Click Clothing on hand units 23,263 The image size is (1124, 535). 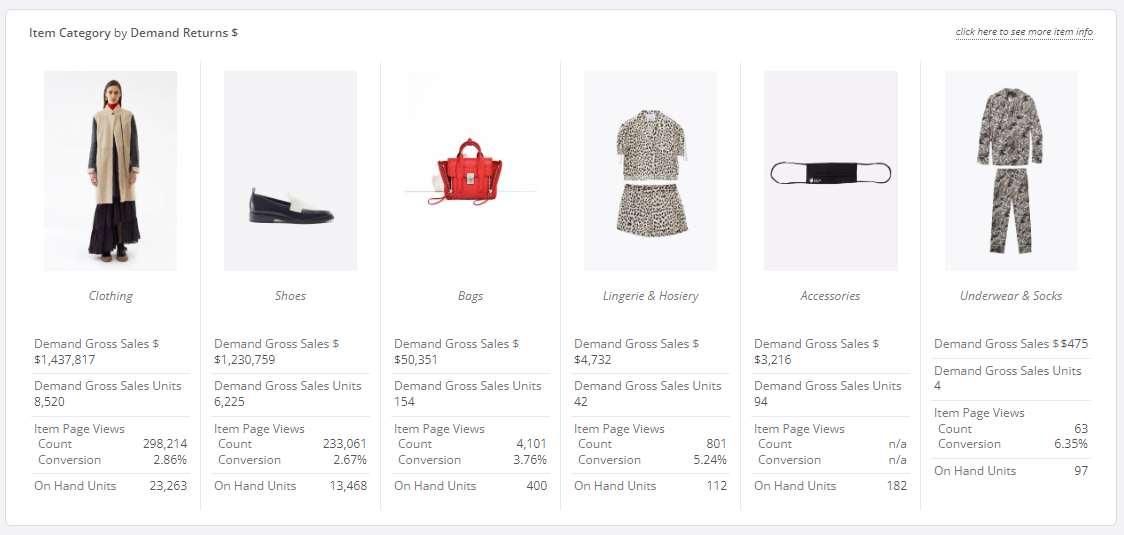click(x=168, y=486)
